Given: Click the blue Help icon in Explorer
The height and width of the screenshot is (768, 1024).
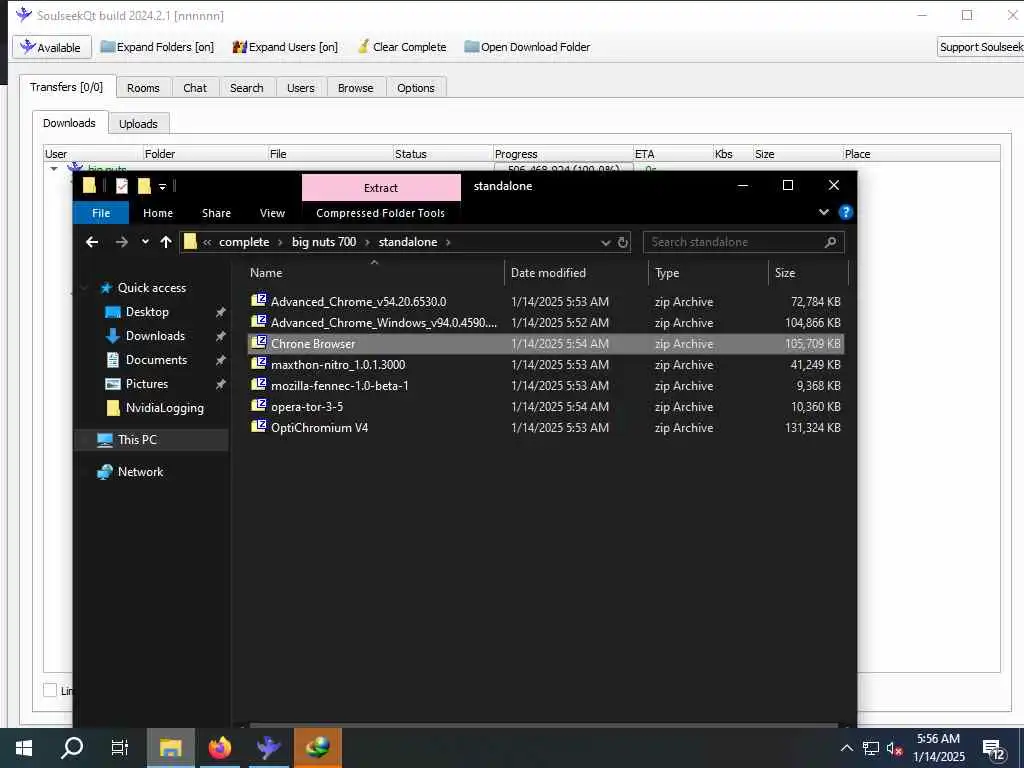Looking at the screenshot, I should 846,212.
